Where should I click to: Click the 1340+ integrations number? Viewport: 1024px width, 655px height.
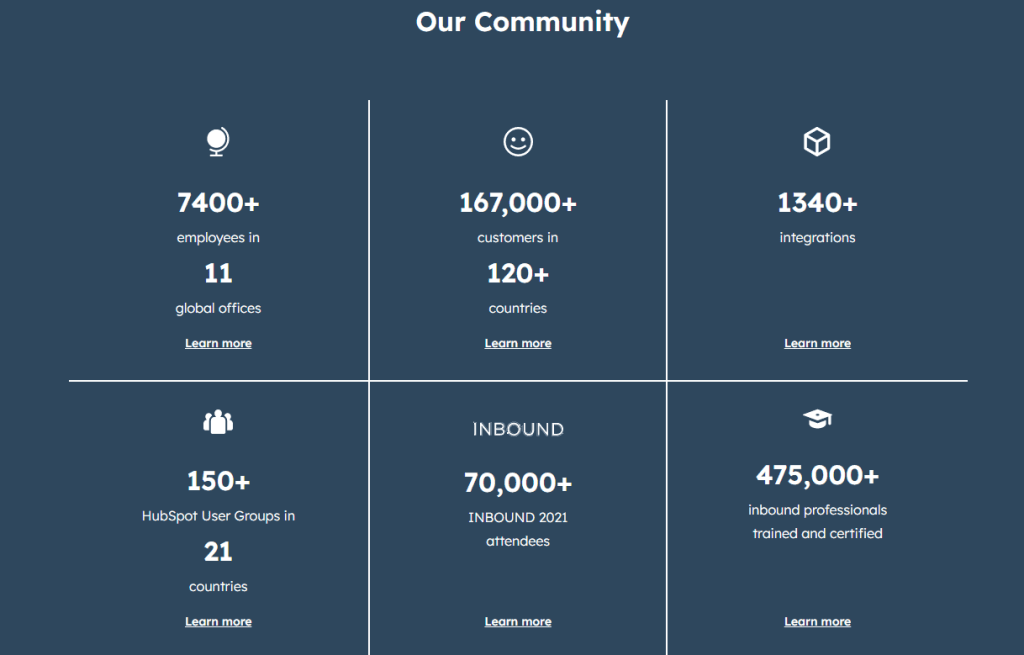point(817,203)
